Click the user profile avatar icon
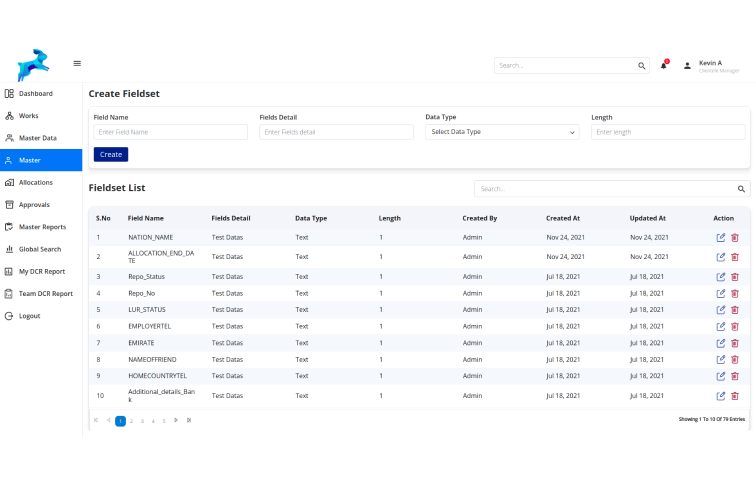The width and height of the screenshot is (756, 486). click(687, 66)
